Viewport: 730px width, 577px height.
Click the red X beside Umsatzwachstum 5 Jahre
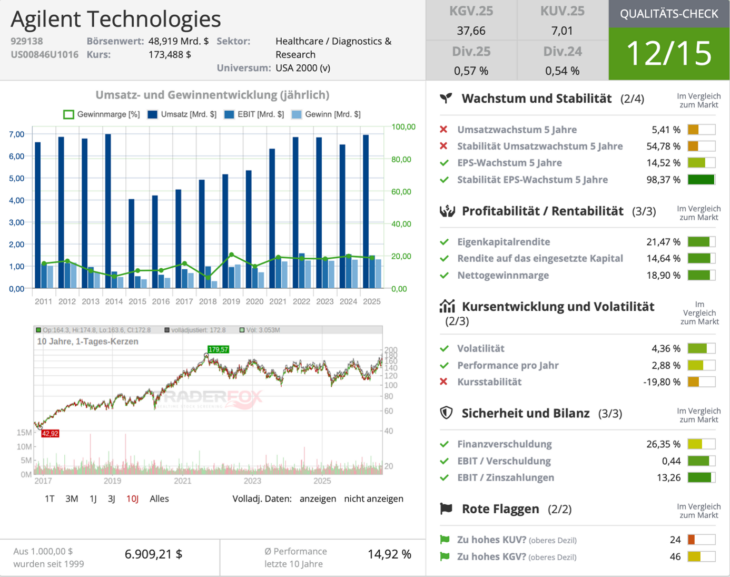tap(444, 129)
